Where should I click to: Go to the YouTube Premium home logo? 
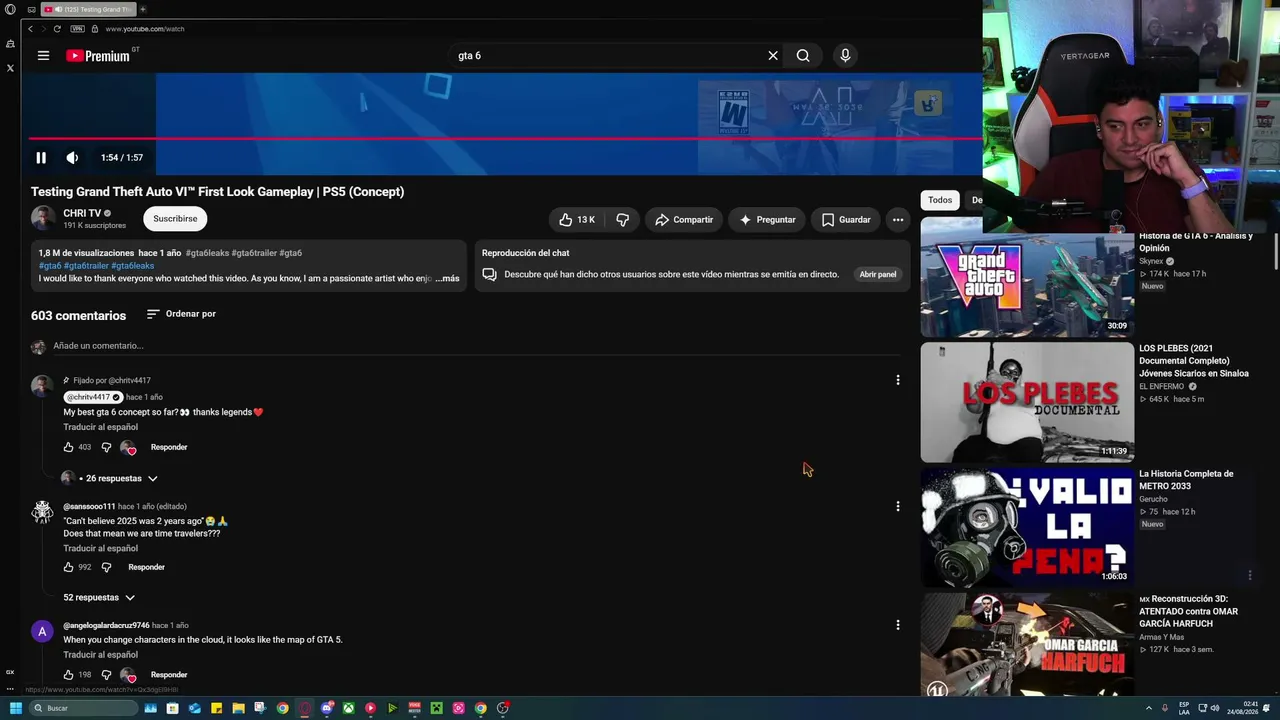(99, 56)
